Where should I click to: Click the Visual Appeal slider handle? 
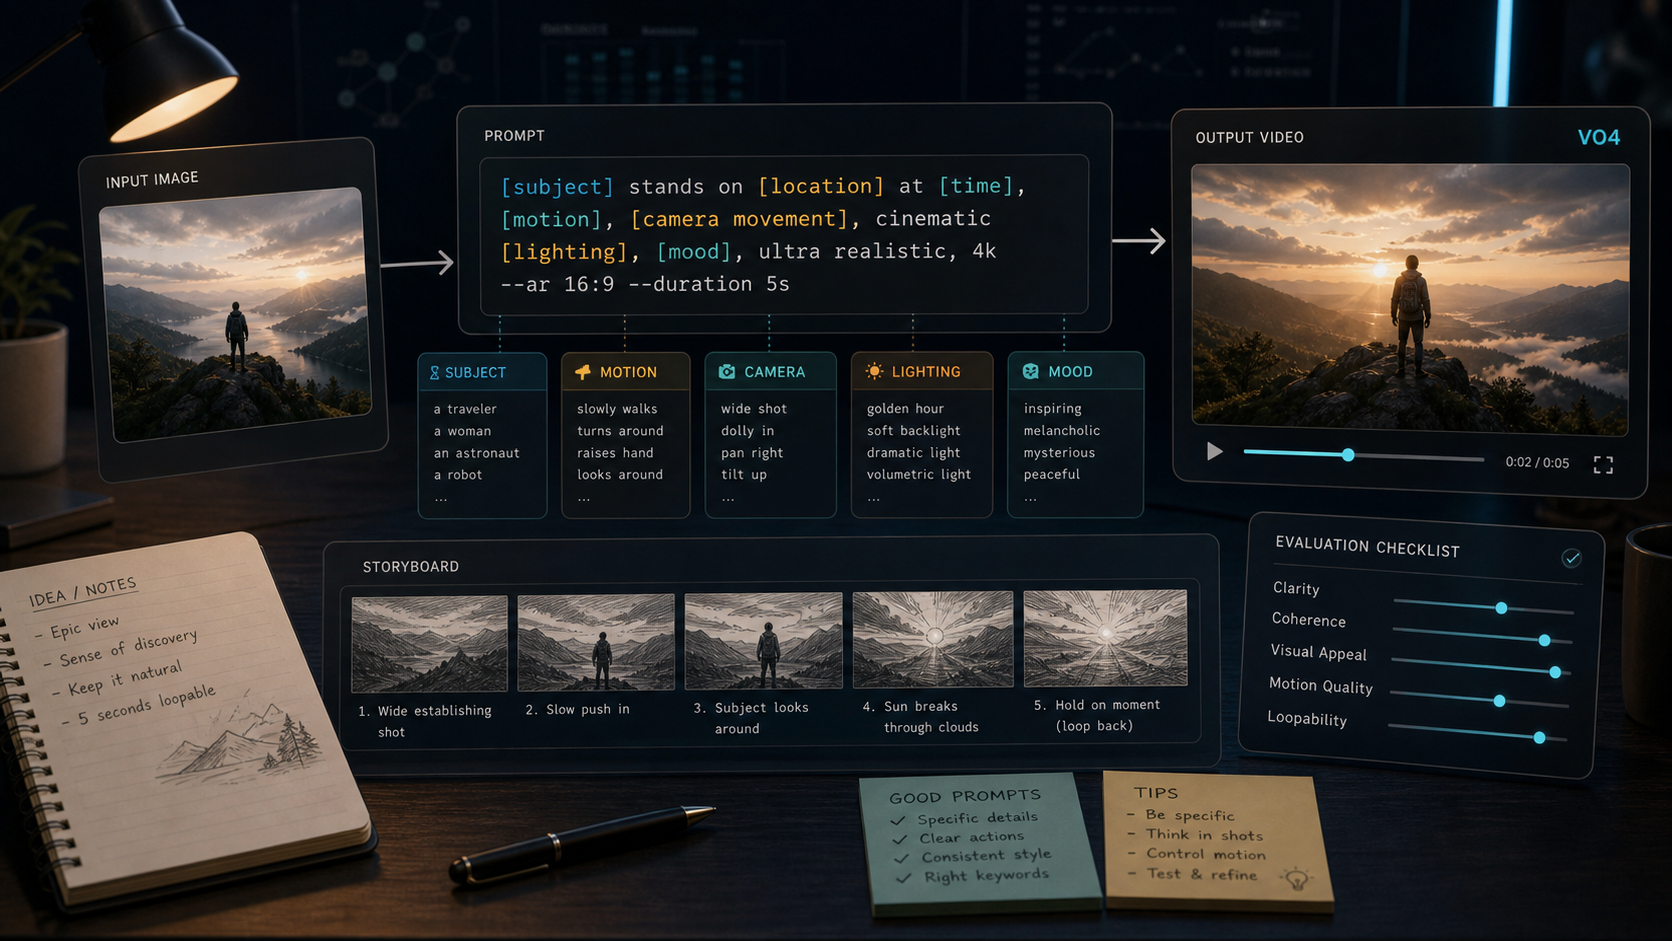[1555, 673]
